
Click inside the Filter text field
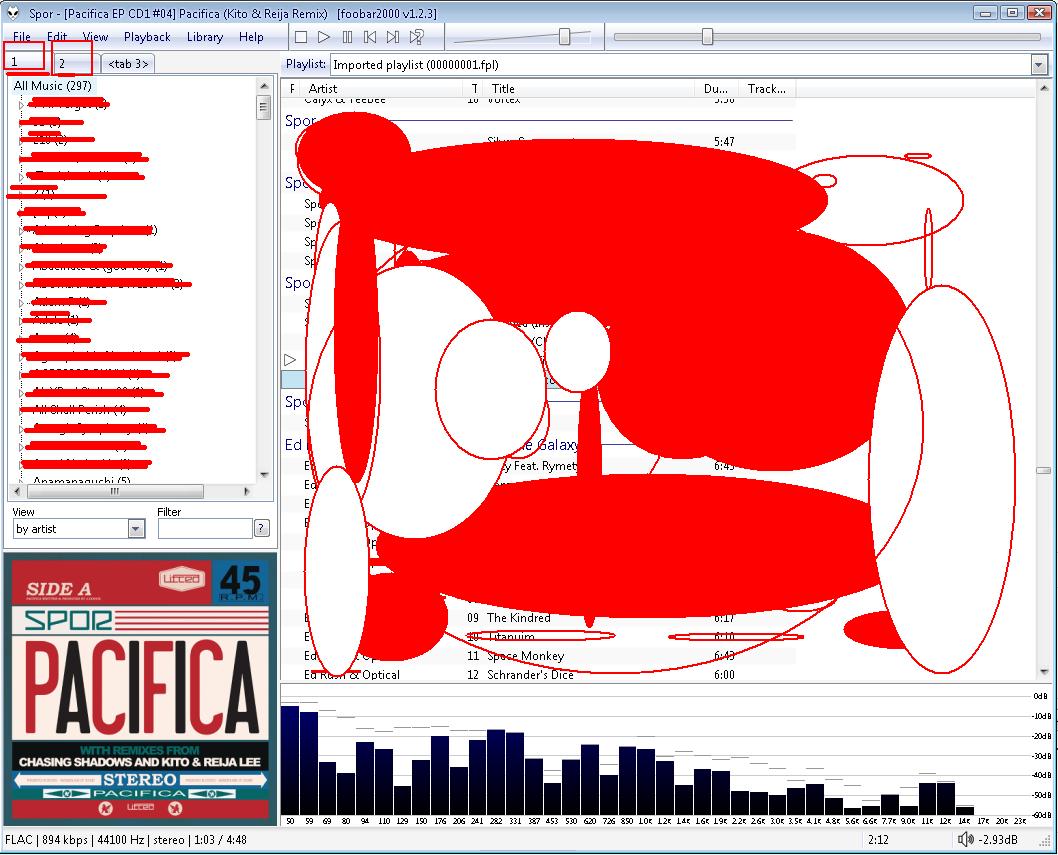(204, 528)
